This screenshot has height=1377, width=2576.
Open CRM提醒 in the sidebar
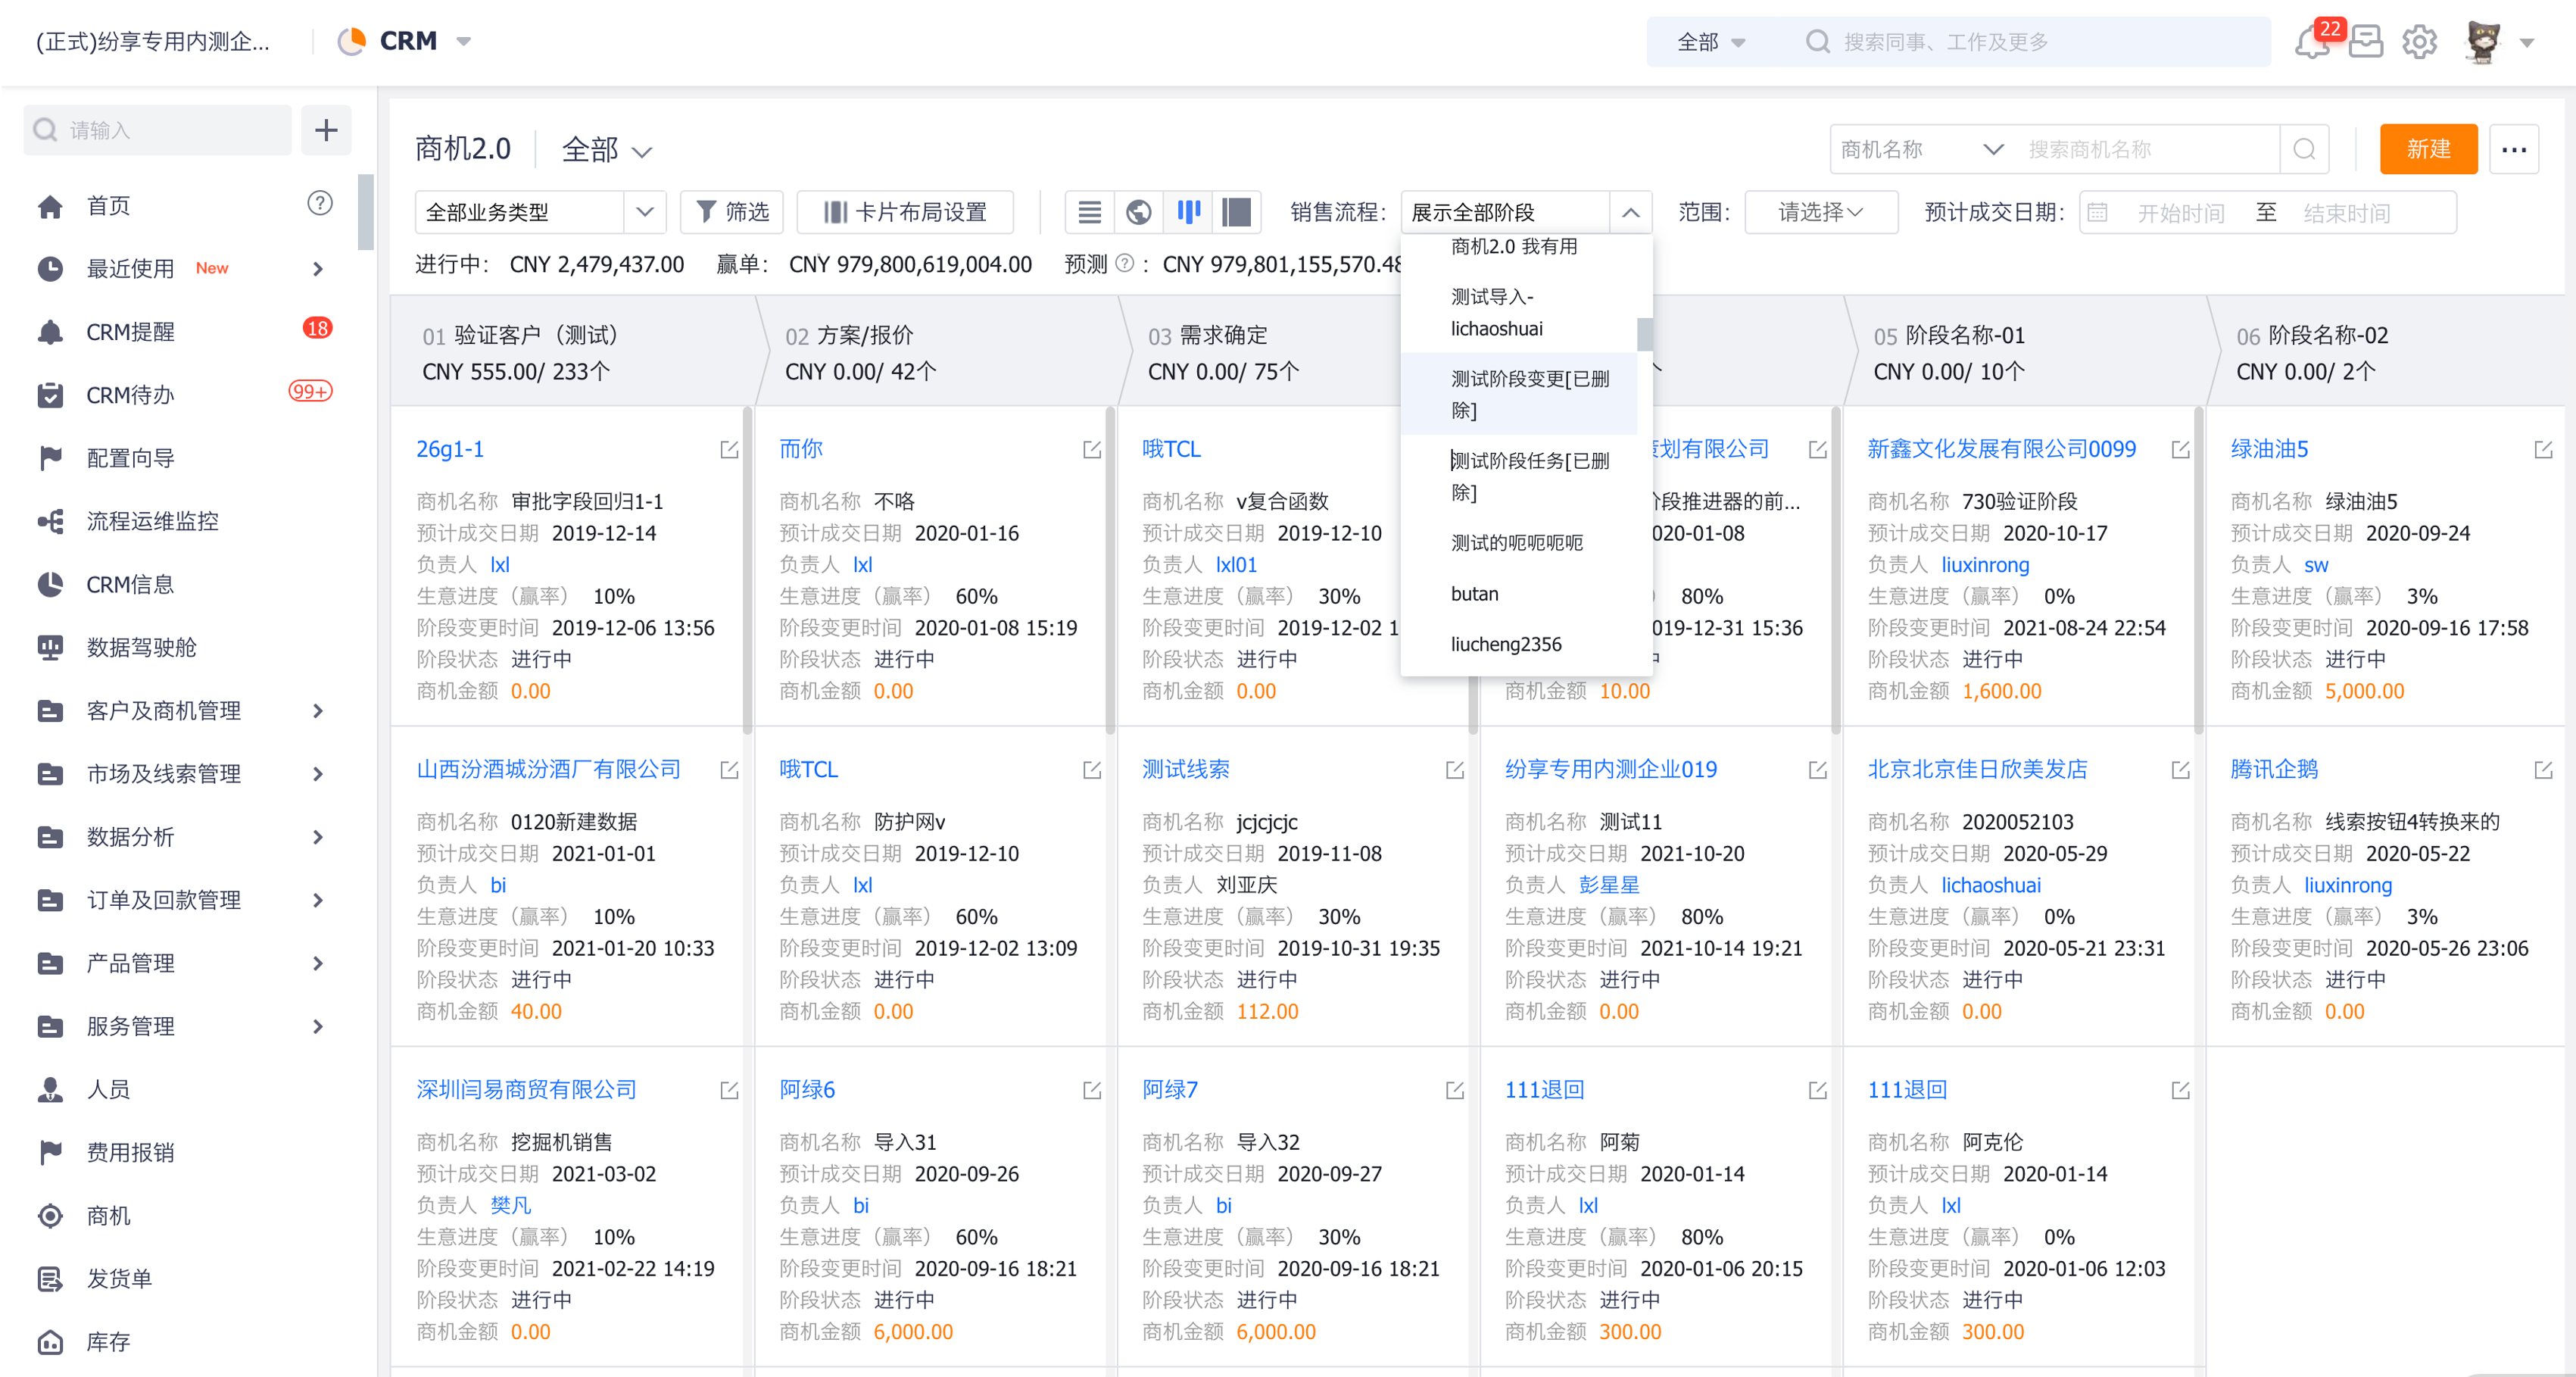pos(130,332)
